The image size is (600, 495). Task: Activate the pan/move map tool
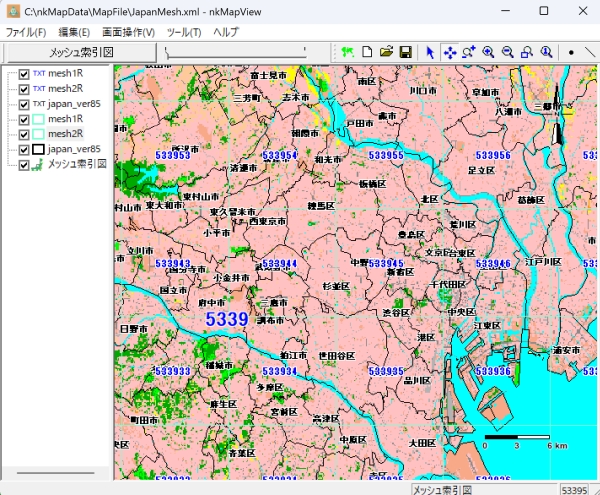click(x=450, y=52)
